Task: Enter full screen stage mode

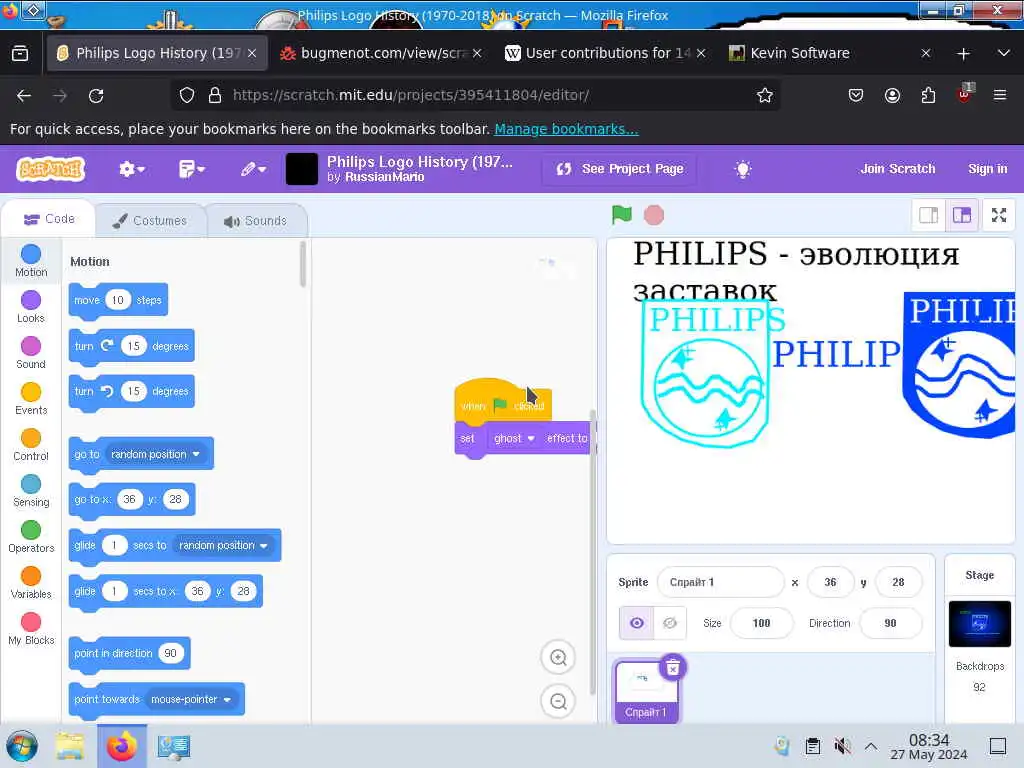Action: [x=999, y=215]
